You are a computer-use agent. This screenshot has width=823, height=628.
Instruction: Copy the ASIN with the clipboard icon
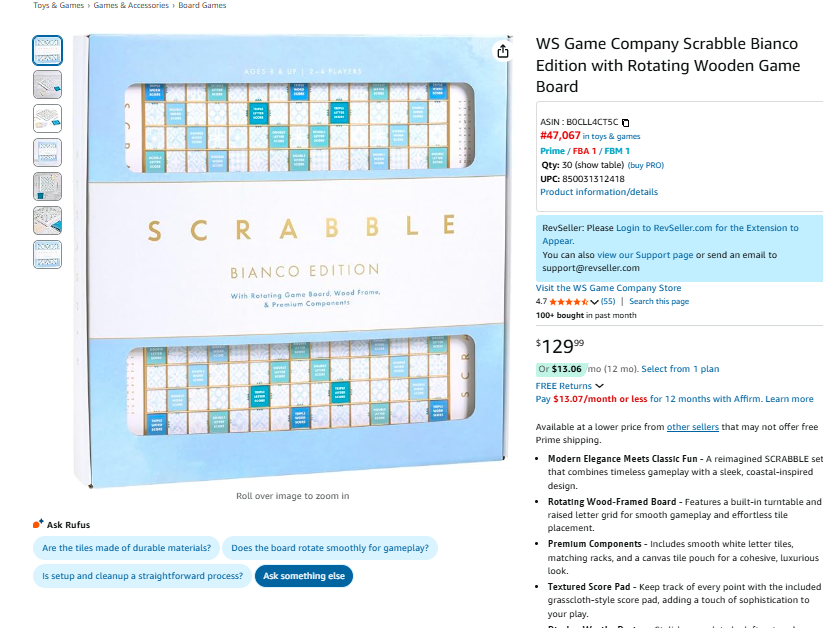(626, 122)
